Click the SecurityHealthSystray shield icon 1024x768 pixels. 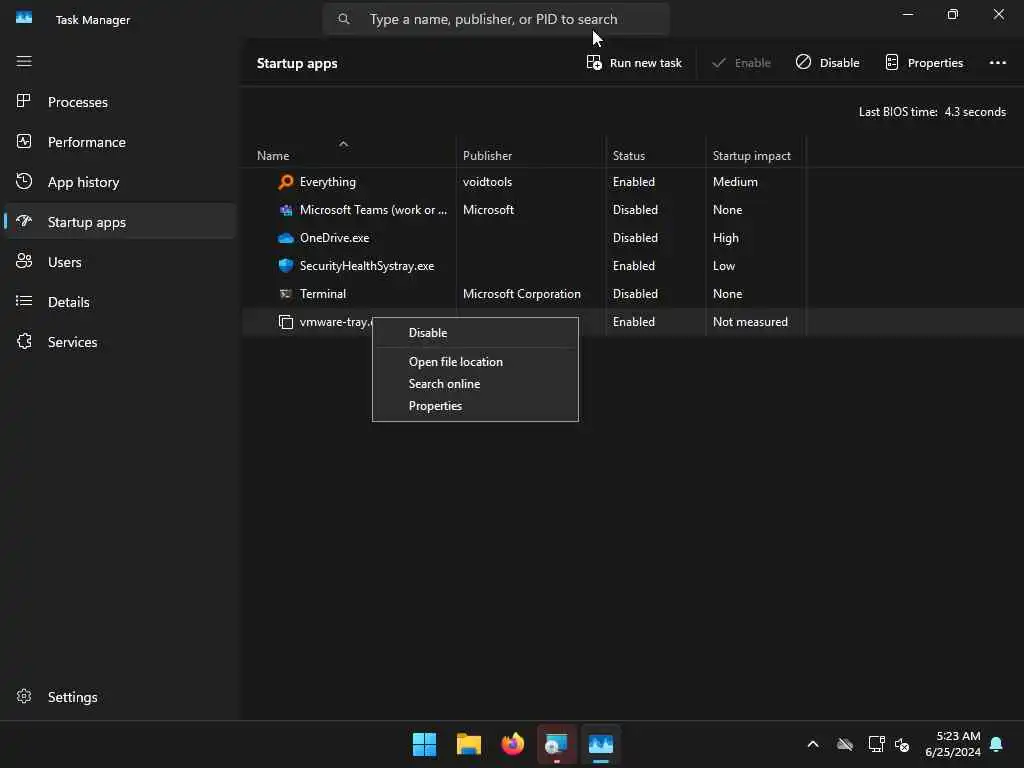click(x=285, y=266)
